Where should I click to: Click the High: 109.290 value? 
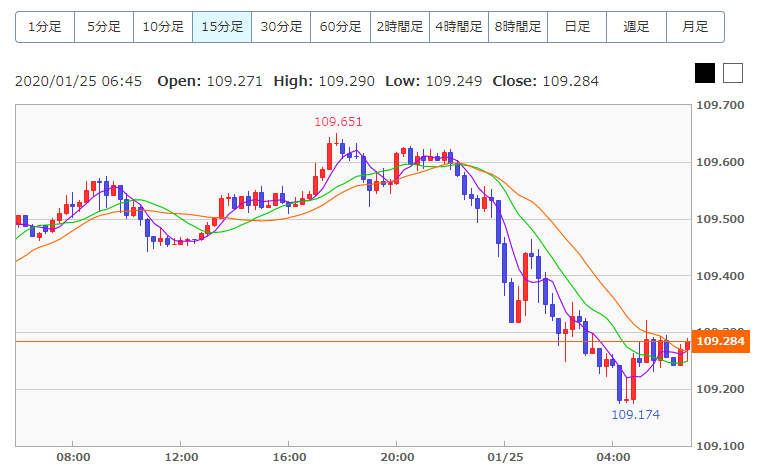324,81
